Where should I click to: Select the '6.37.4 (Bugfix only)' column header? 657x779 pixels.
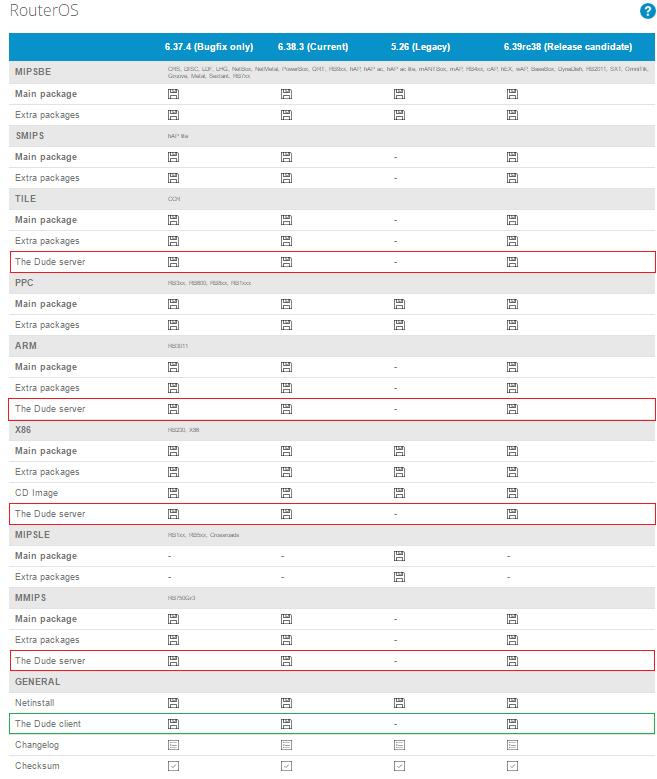point(209,47)
